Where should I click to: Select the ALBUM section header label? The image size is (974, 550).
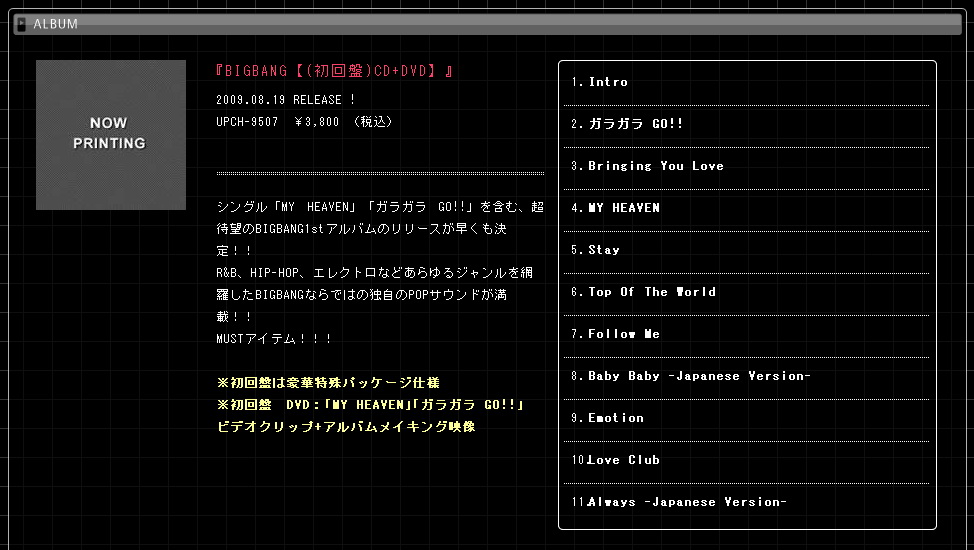(x=55, y=24)
